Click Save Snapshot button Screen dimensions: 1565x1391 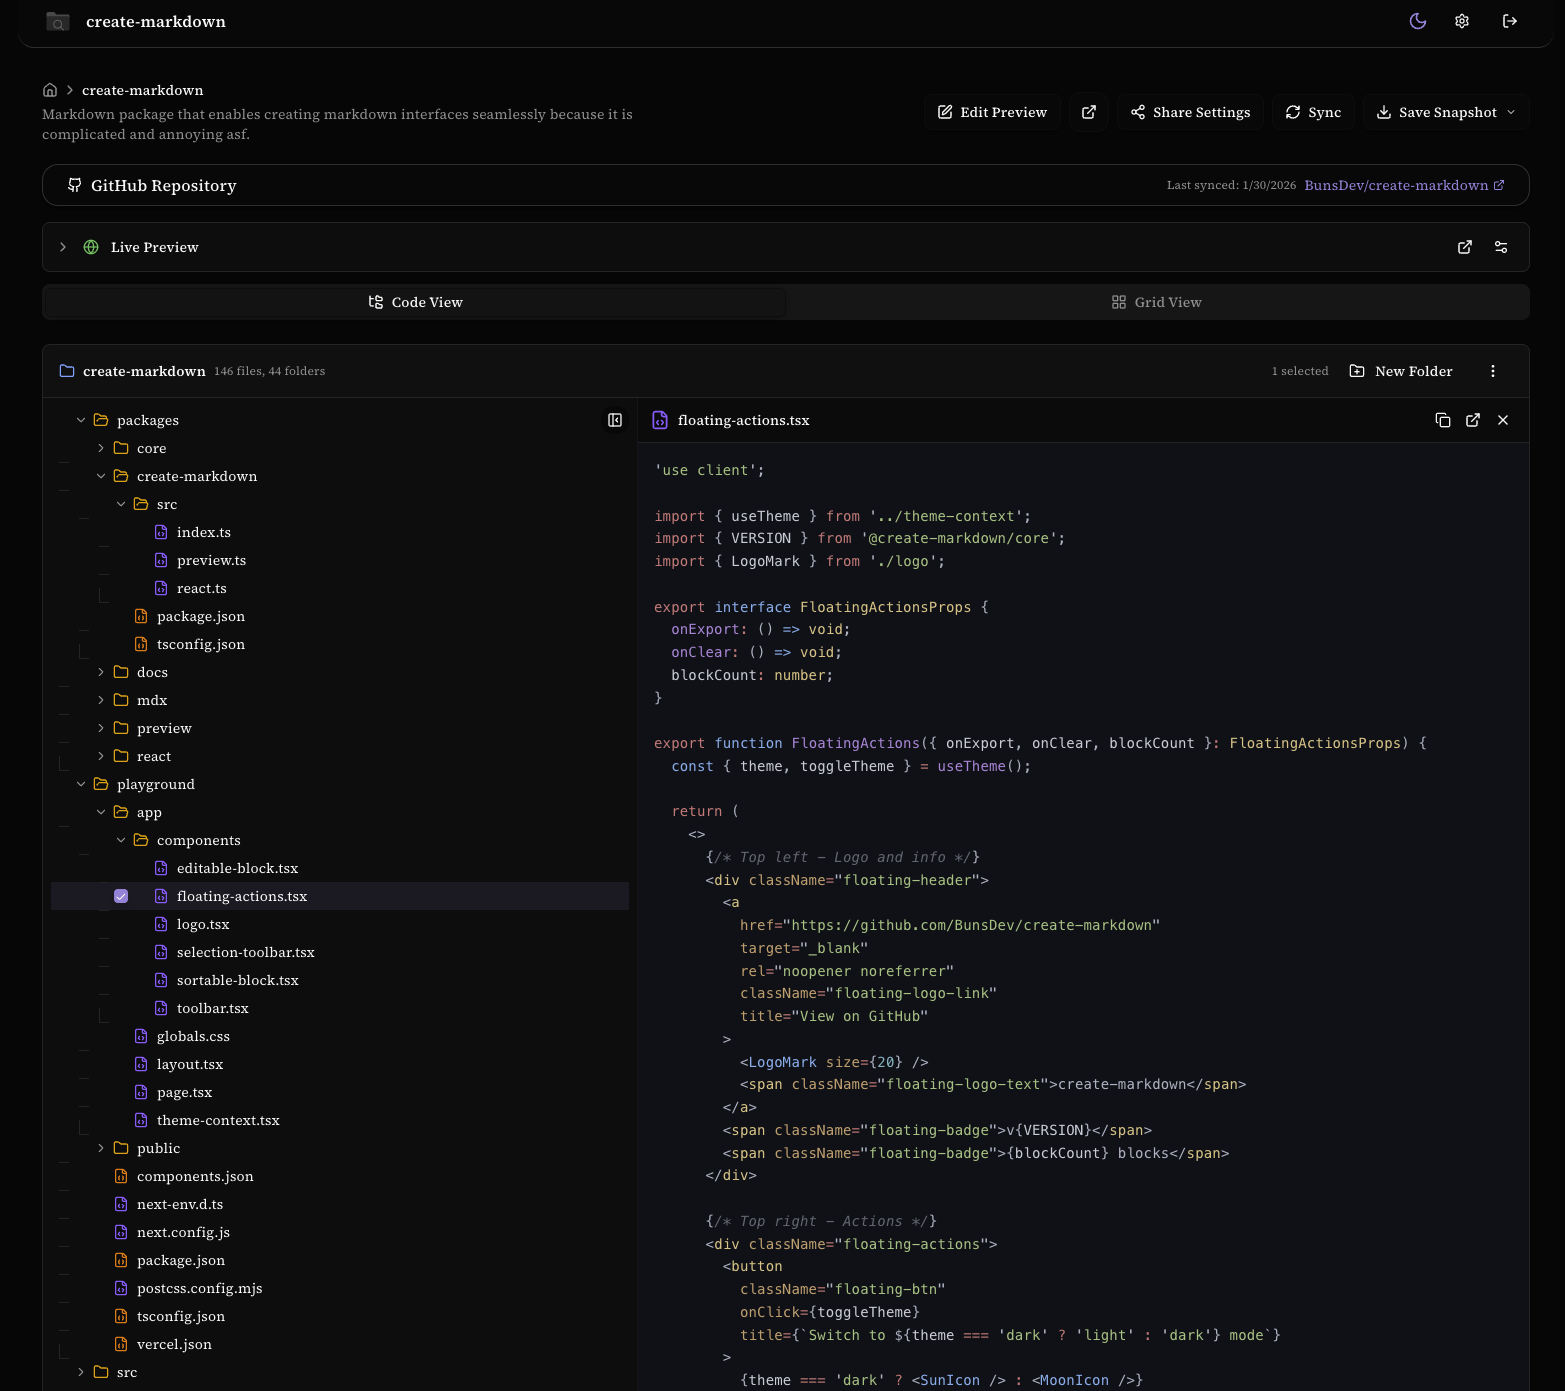point(1436,112)
